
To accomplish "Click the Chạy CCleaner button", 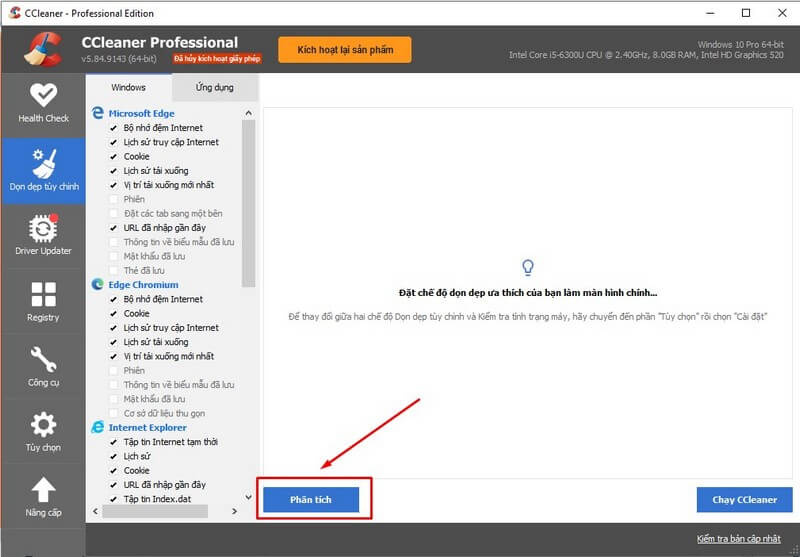I will 744,499.
